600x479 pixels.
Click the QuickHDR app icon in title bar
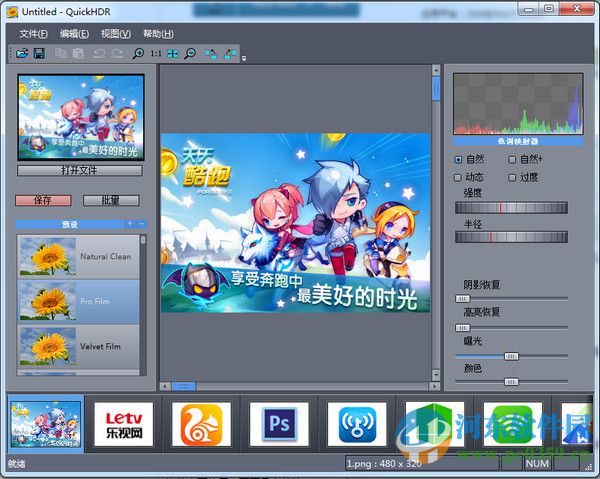tap(12, 12)
